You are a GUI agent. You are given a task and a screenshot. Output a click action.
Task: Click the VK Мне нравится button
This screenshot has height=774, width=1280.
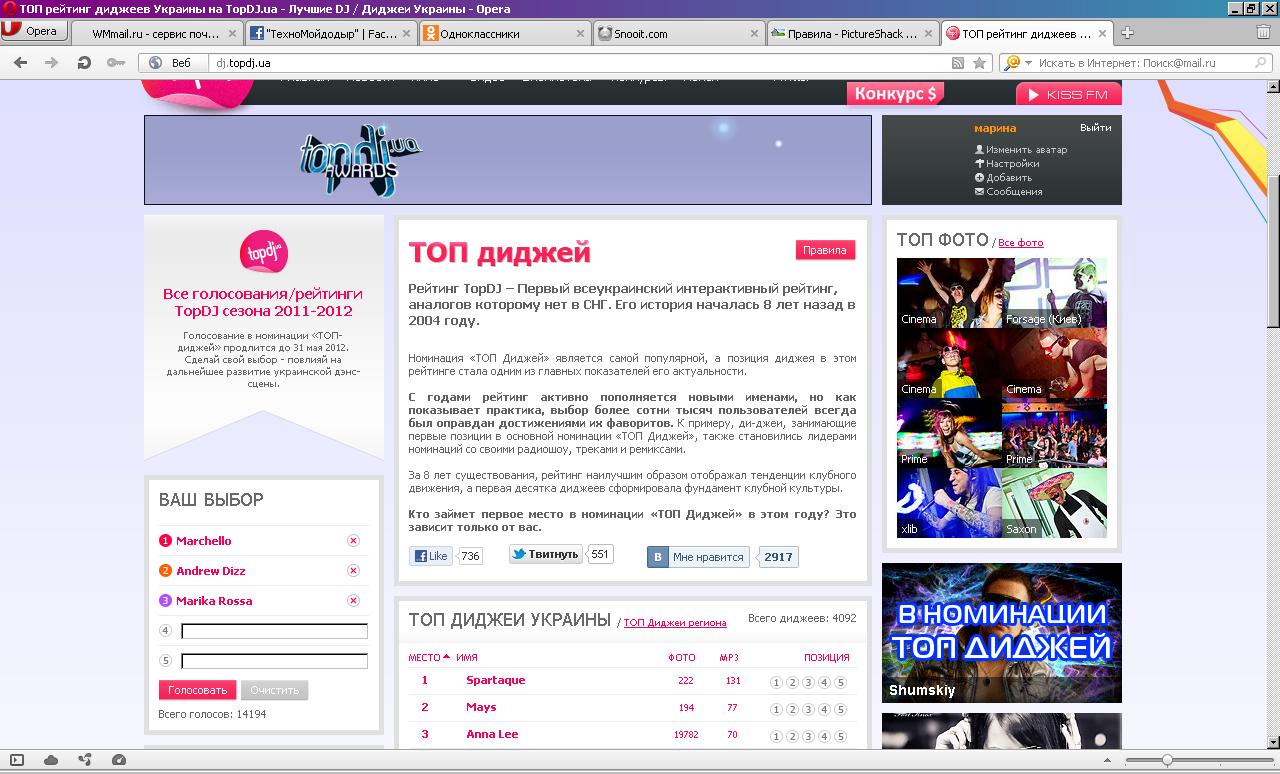700,557
